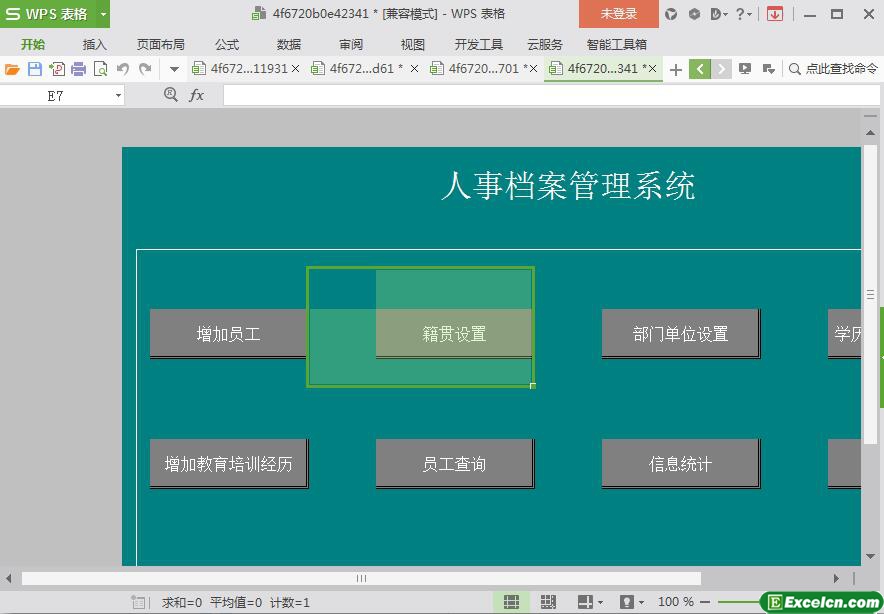Click the window list dropdown icon
Image resolution: width=884 pixels, height=614 pixels.
pyautogui.click(x=768, y=69)
